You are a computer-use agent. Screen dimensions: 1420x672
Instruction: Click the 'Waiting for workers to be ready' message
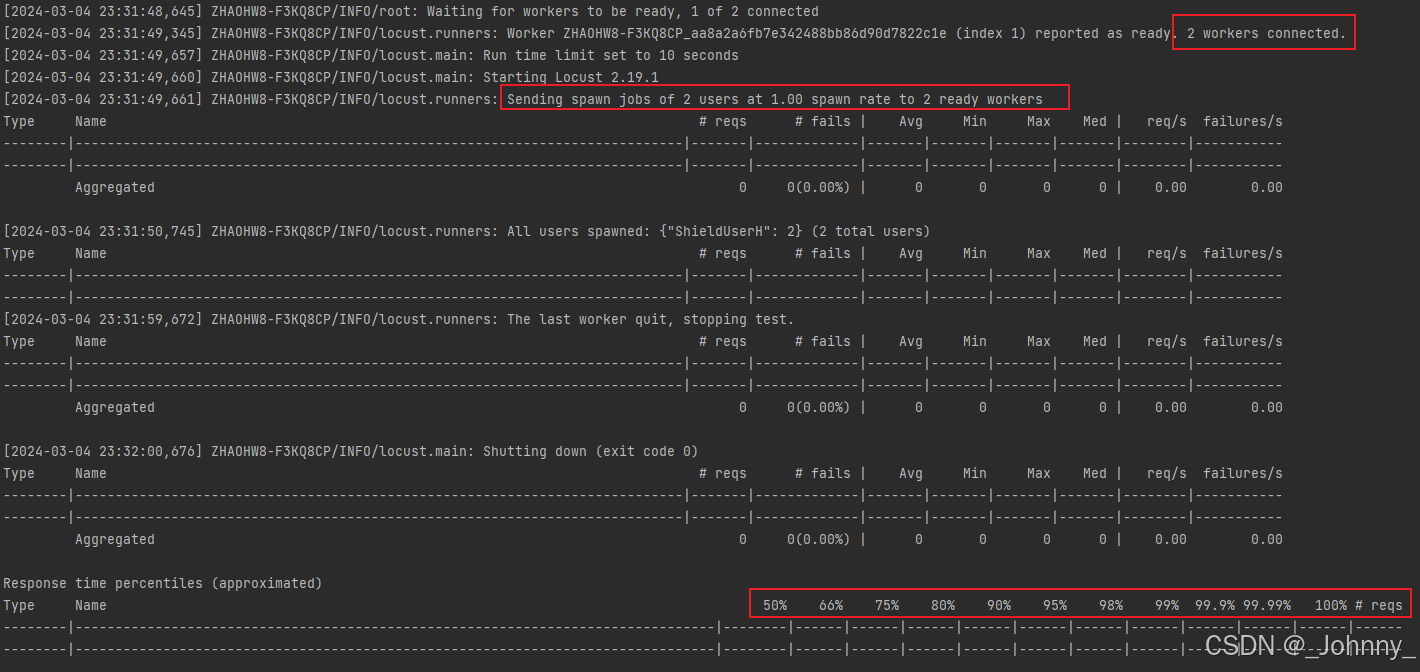(x=622, y=11)
